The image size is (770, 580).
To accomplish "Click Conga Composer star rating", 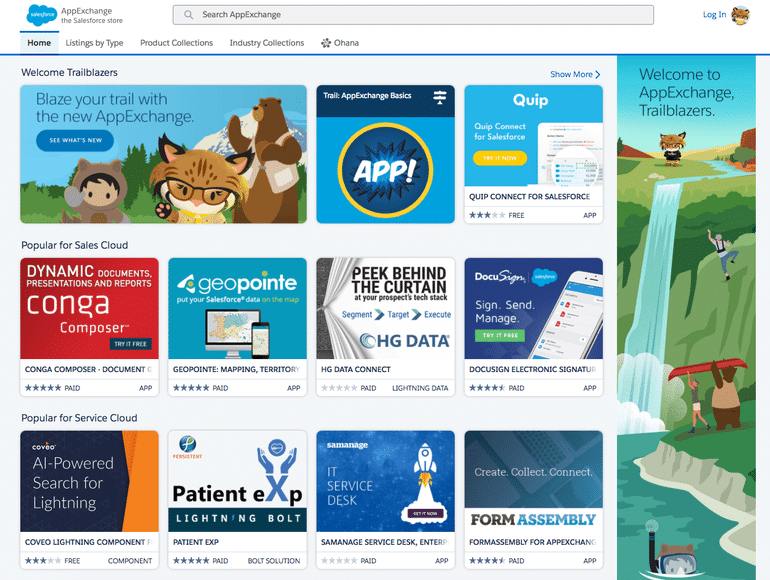I will pyautogui.click(x=43, y=388).
